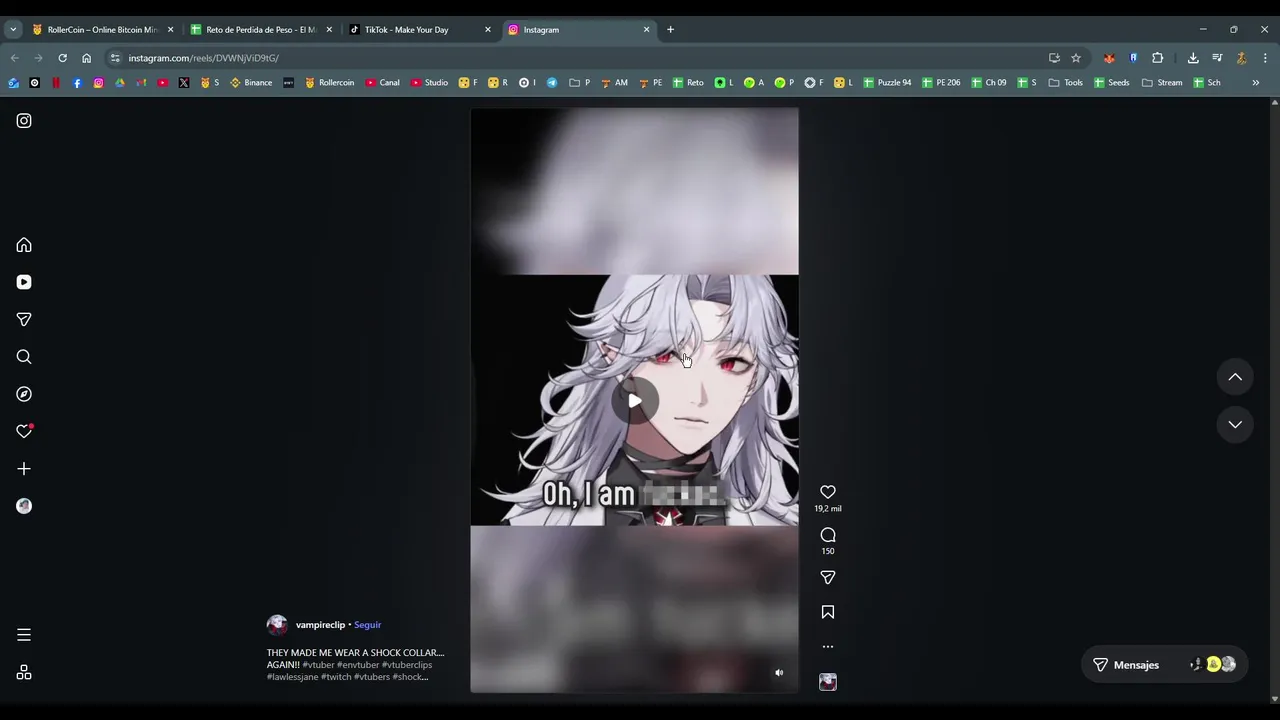The height and width of the screenshot is (720, 1280).
Task: Open the #vtuber hashtag link
Action: [x=318, y=665]
